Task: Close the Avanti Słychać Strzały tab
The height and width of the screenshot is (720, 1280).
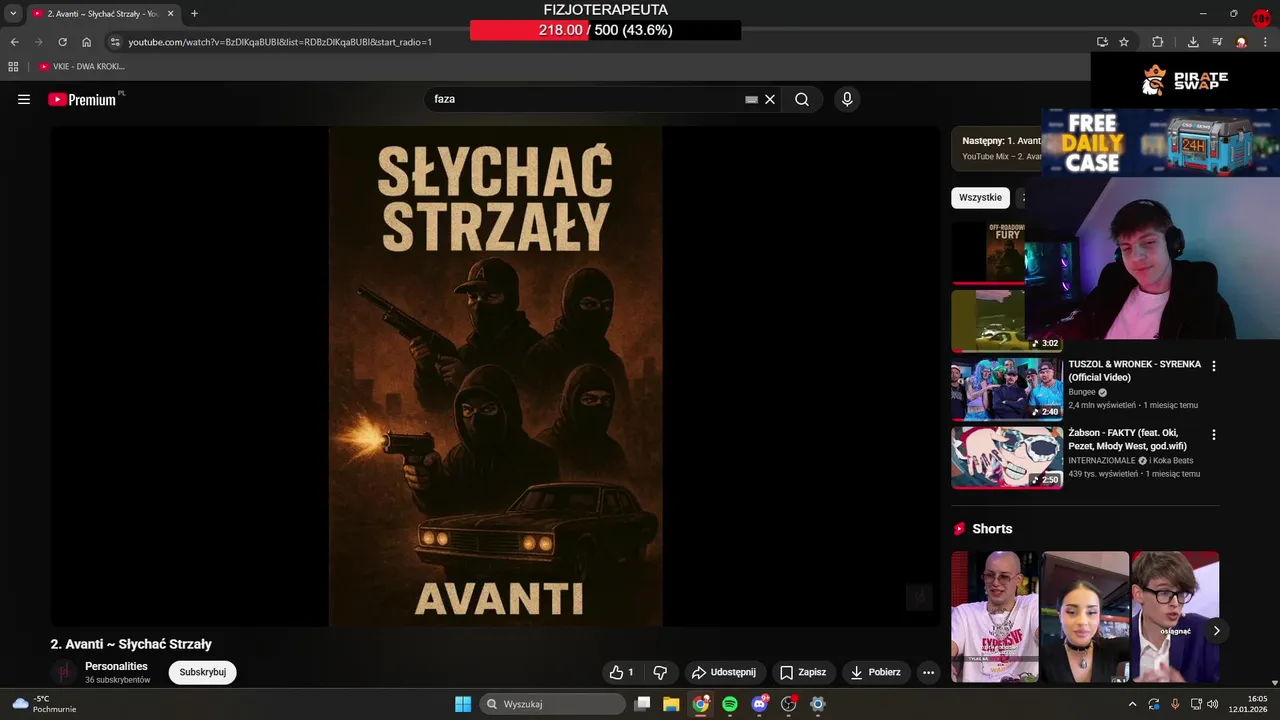Action: [170, 13]
